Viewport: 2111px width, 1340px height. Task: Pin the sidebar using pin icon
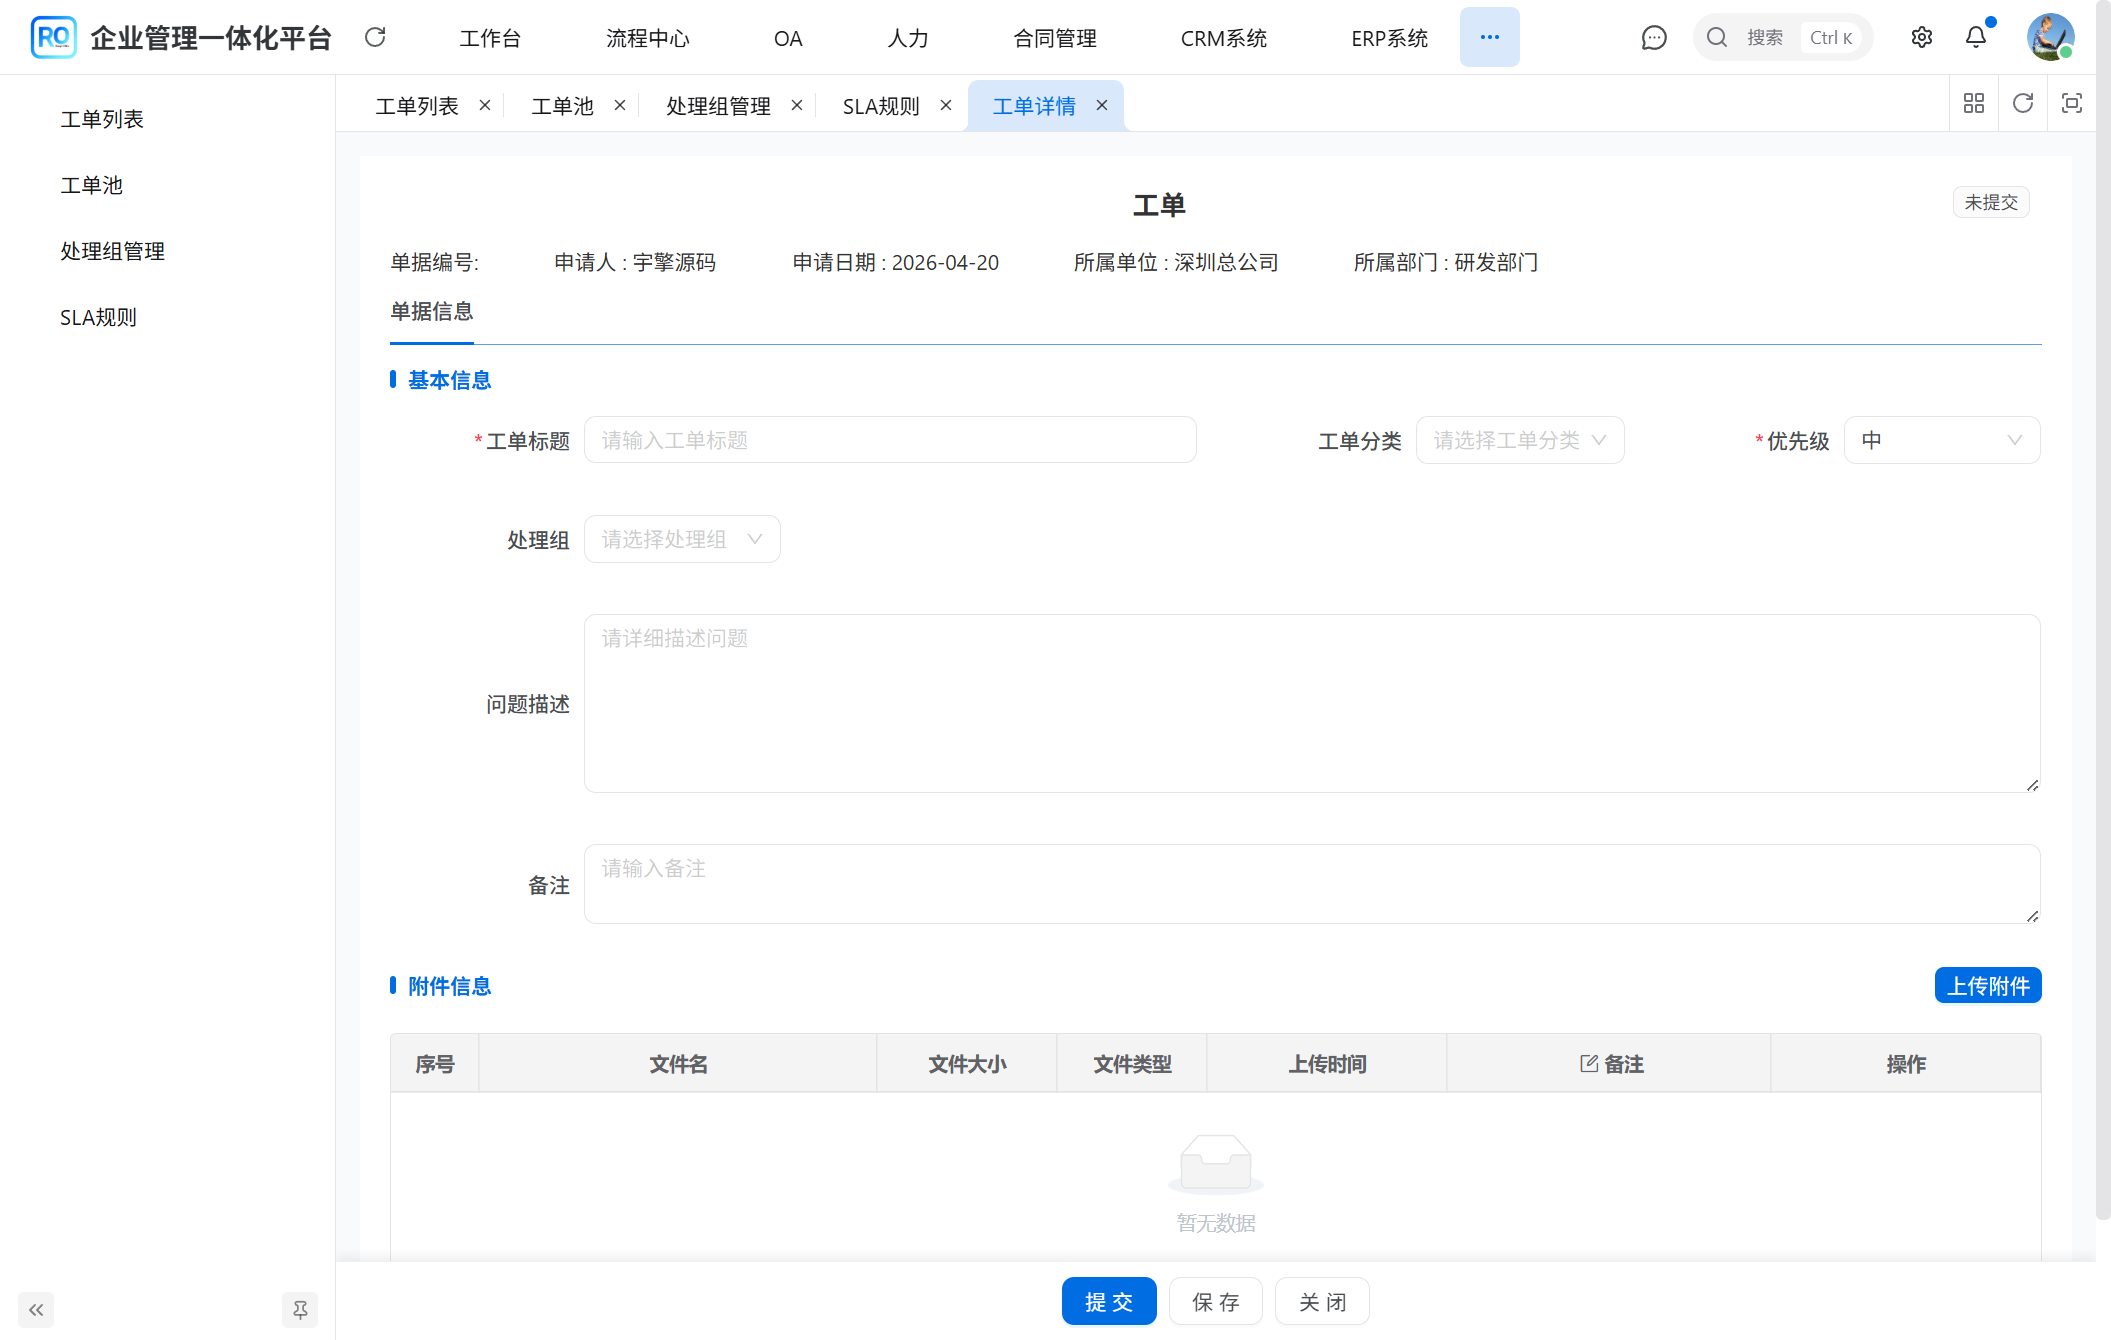[300, 1310]
